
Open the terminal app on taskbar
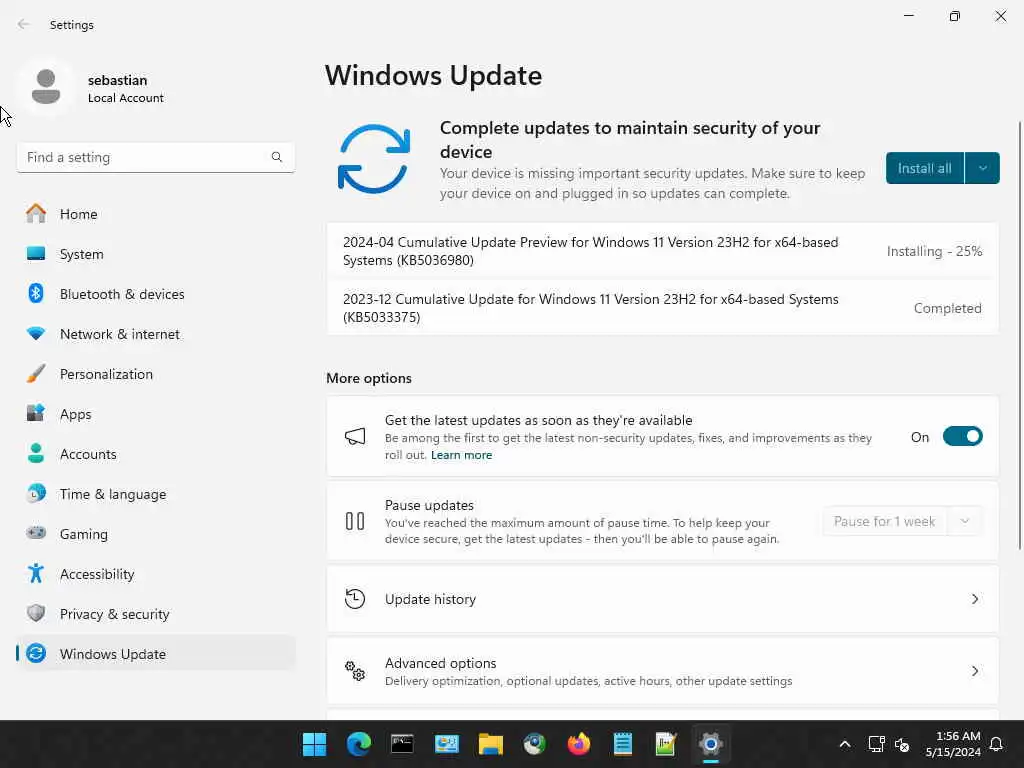[402, 744]
